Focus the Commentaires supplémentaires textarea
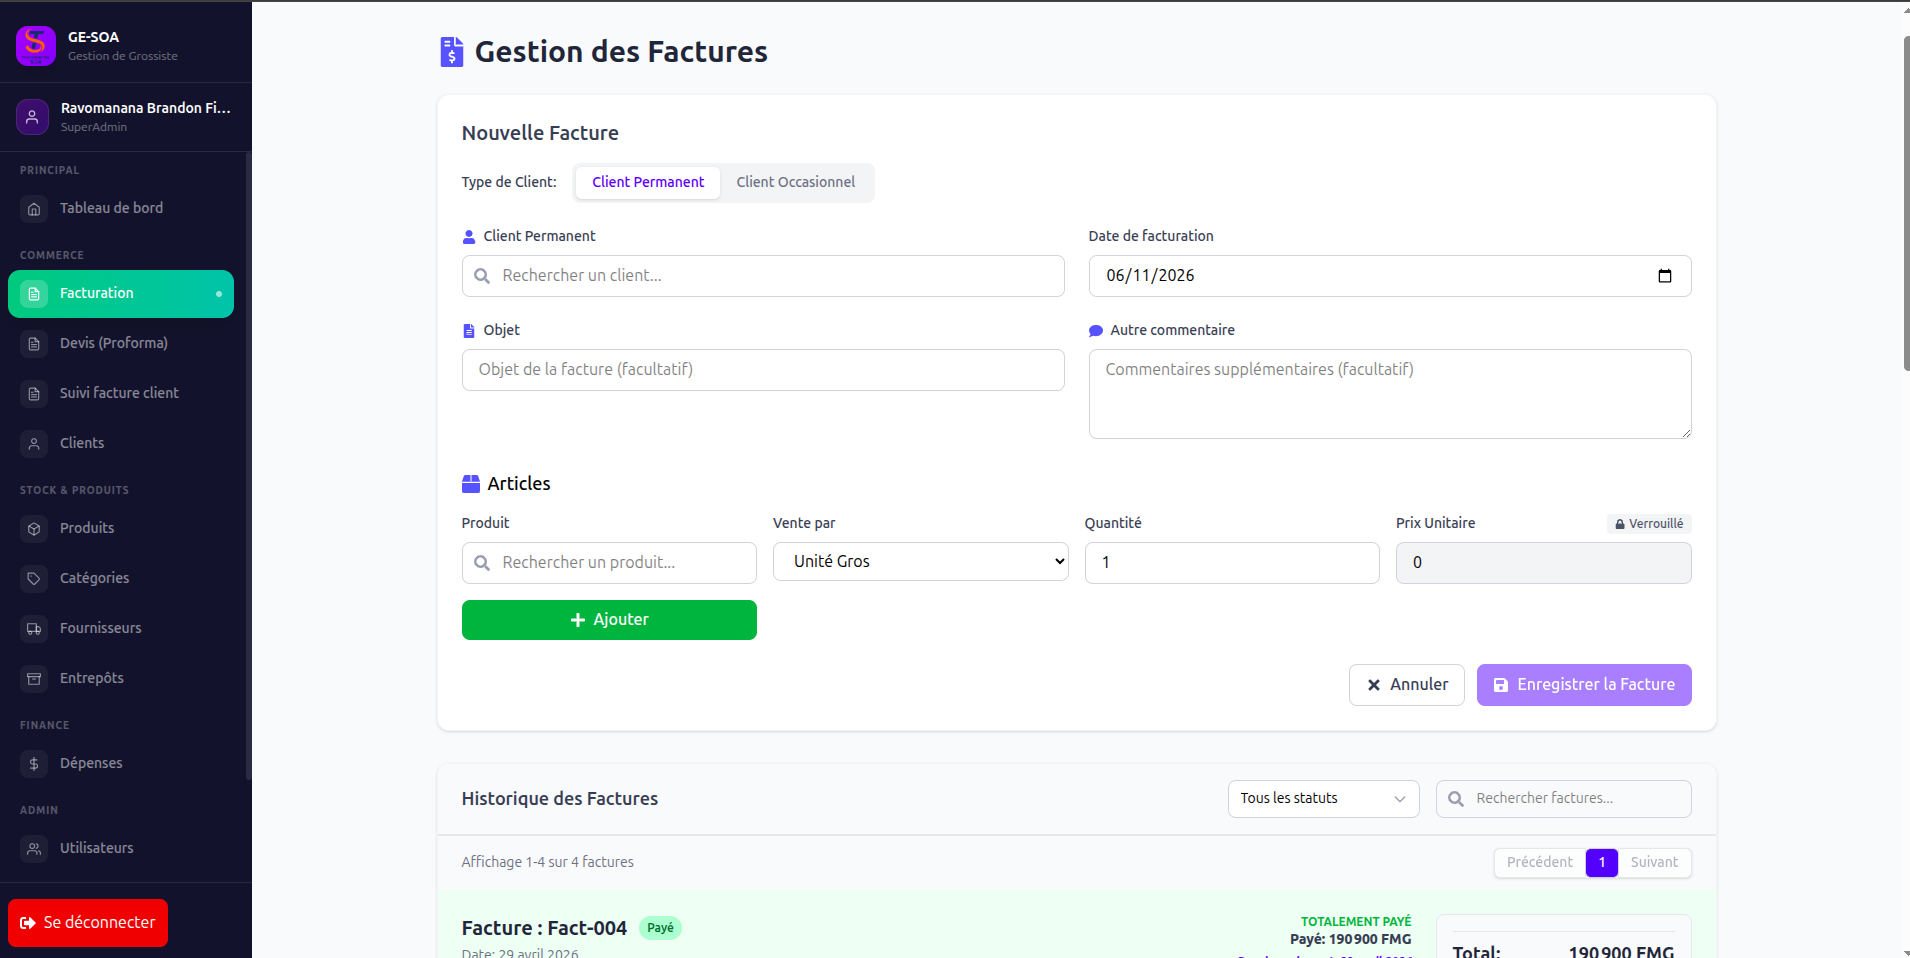The image size is (1910, 958). tap(1390, 394)
